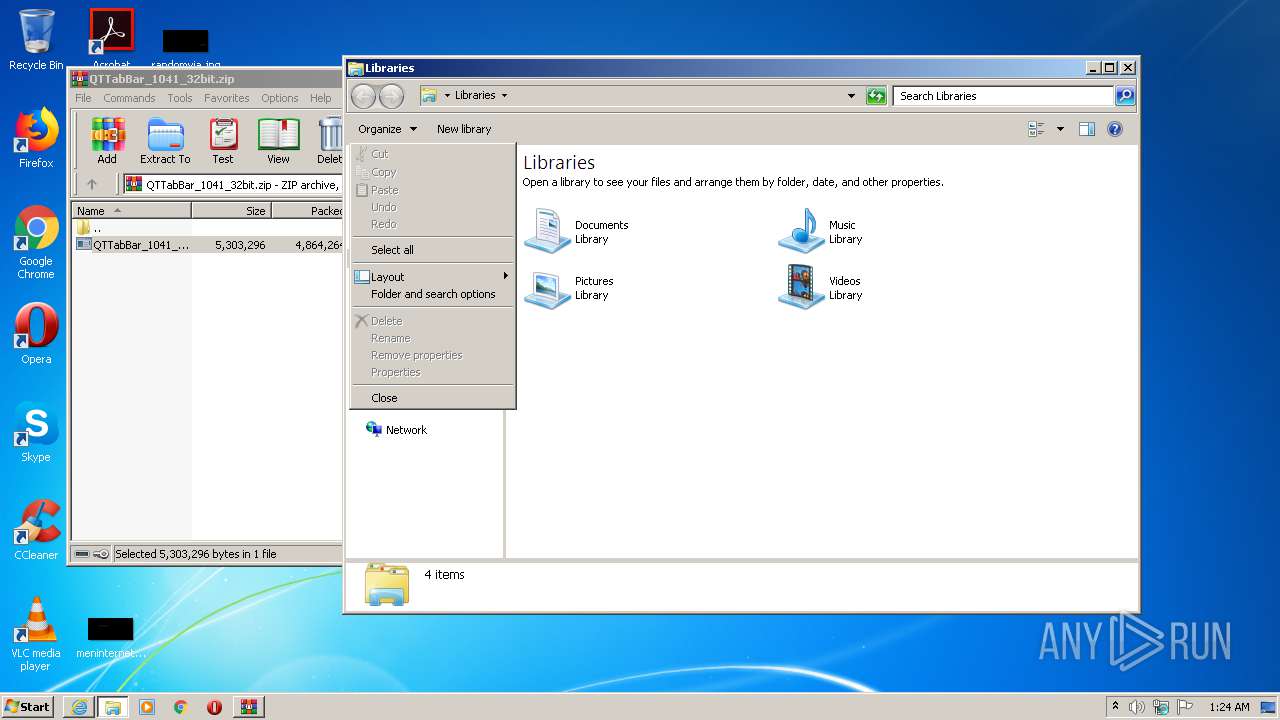This screenshot has height=720, width=1280.
Task: Click the WinRAR archive path field
Action: coord(232,184)
